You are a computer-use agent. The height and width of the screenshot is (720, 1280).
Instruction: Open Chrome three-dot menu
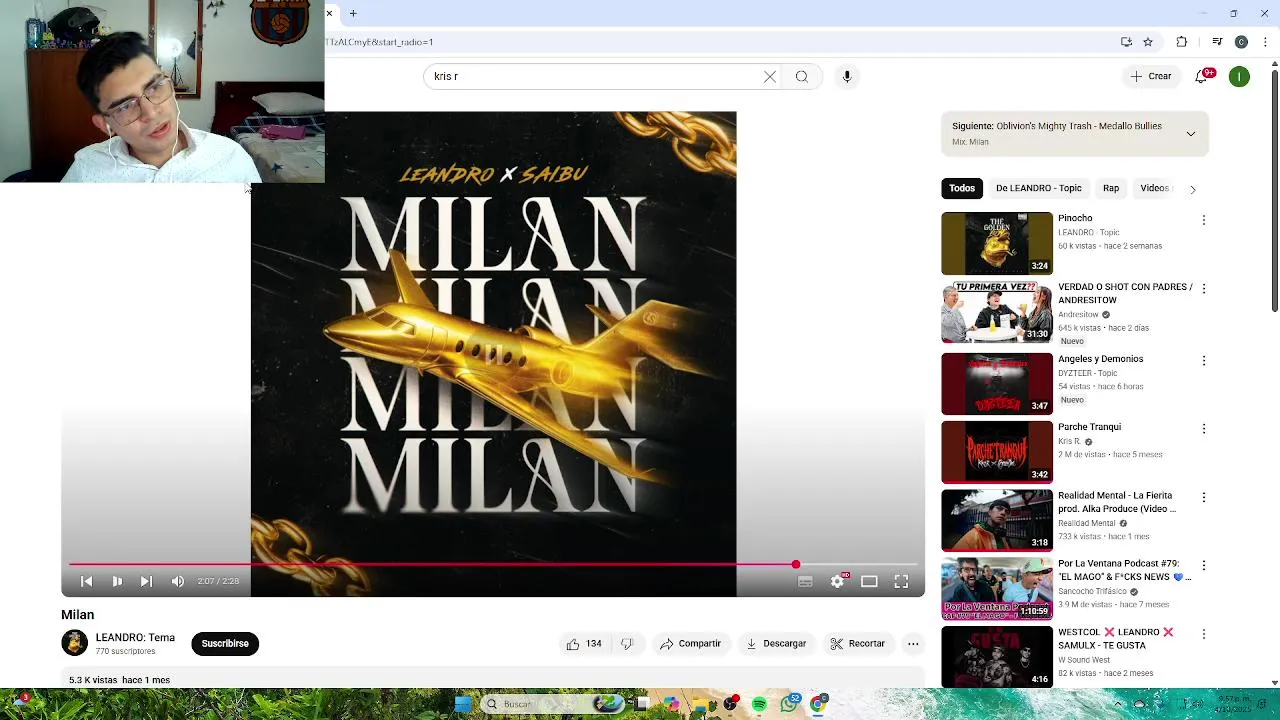tap(1265, 42)
